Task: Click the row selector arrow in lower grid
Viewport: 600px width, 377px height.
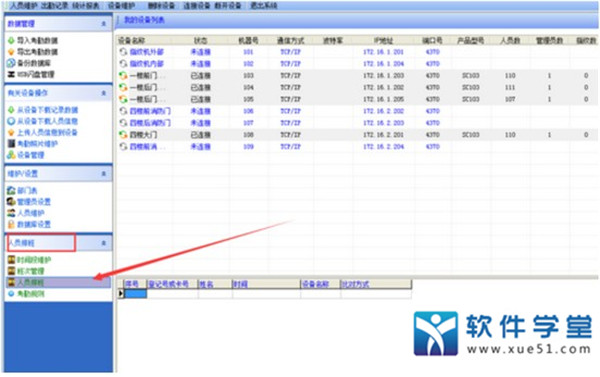Action: [x=121, y=294]
